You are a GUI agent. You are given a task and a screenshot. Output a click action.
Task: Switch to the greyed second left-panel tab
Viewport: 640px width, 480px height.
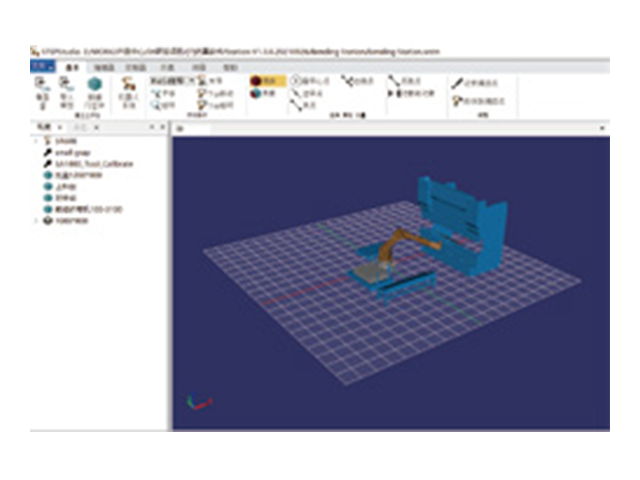pos(80,127)
